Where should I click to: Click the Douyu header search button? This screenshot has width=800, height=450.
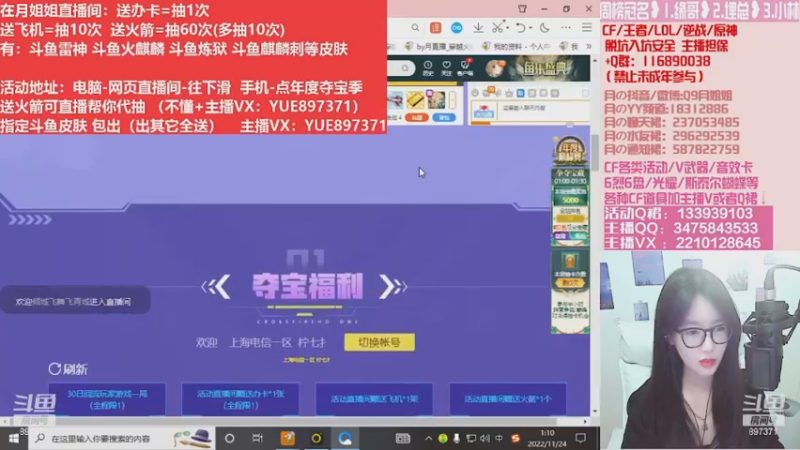click(x=405, y=68)
